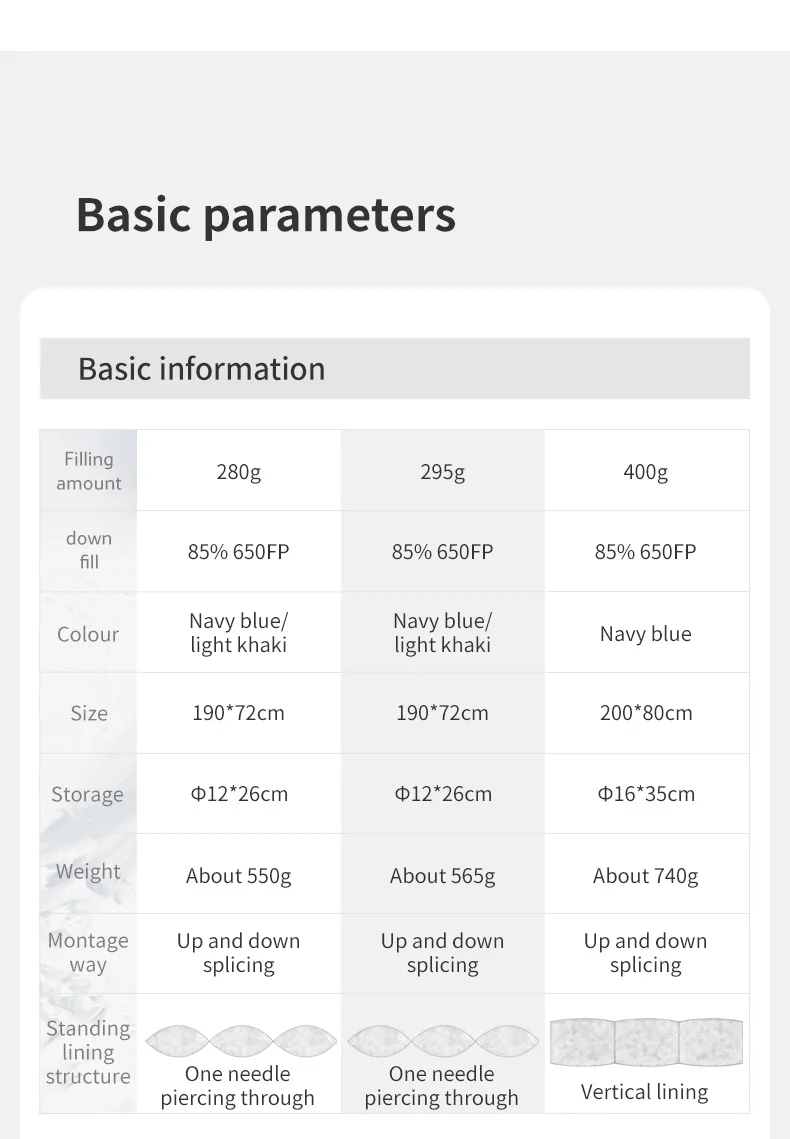
Task: Select the Basic information section header
Action: click(x=394, y=368)
